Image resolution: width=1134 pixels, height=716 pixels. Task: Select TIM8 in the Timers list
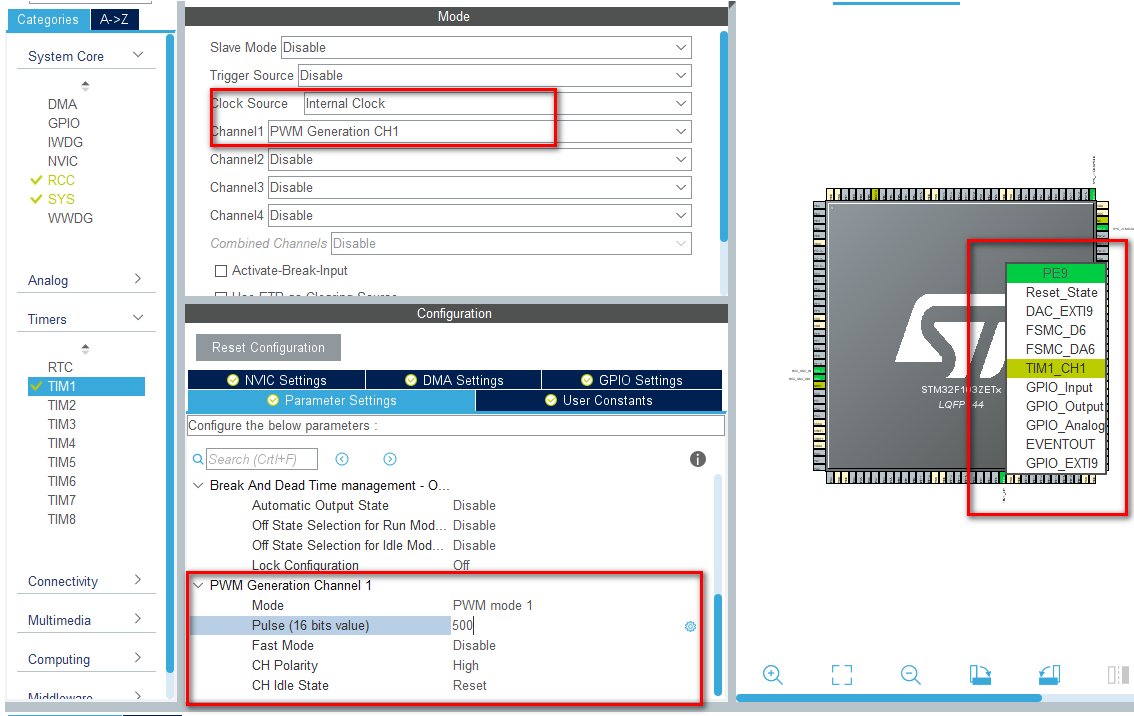point(61,519)
